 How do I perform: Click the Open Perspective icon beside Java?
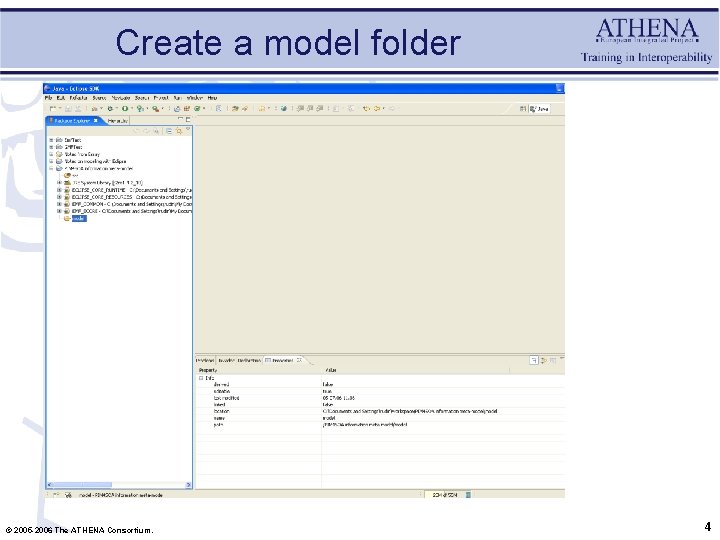click(523, 109)
